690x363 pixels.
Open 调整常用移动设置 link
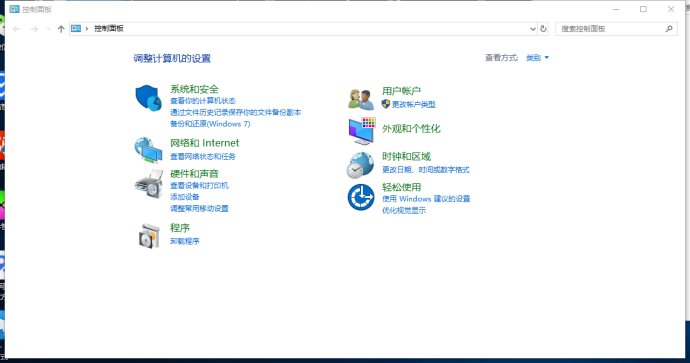click(199, 208)
